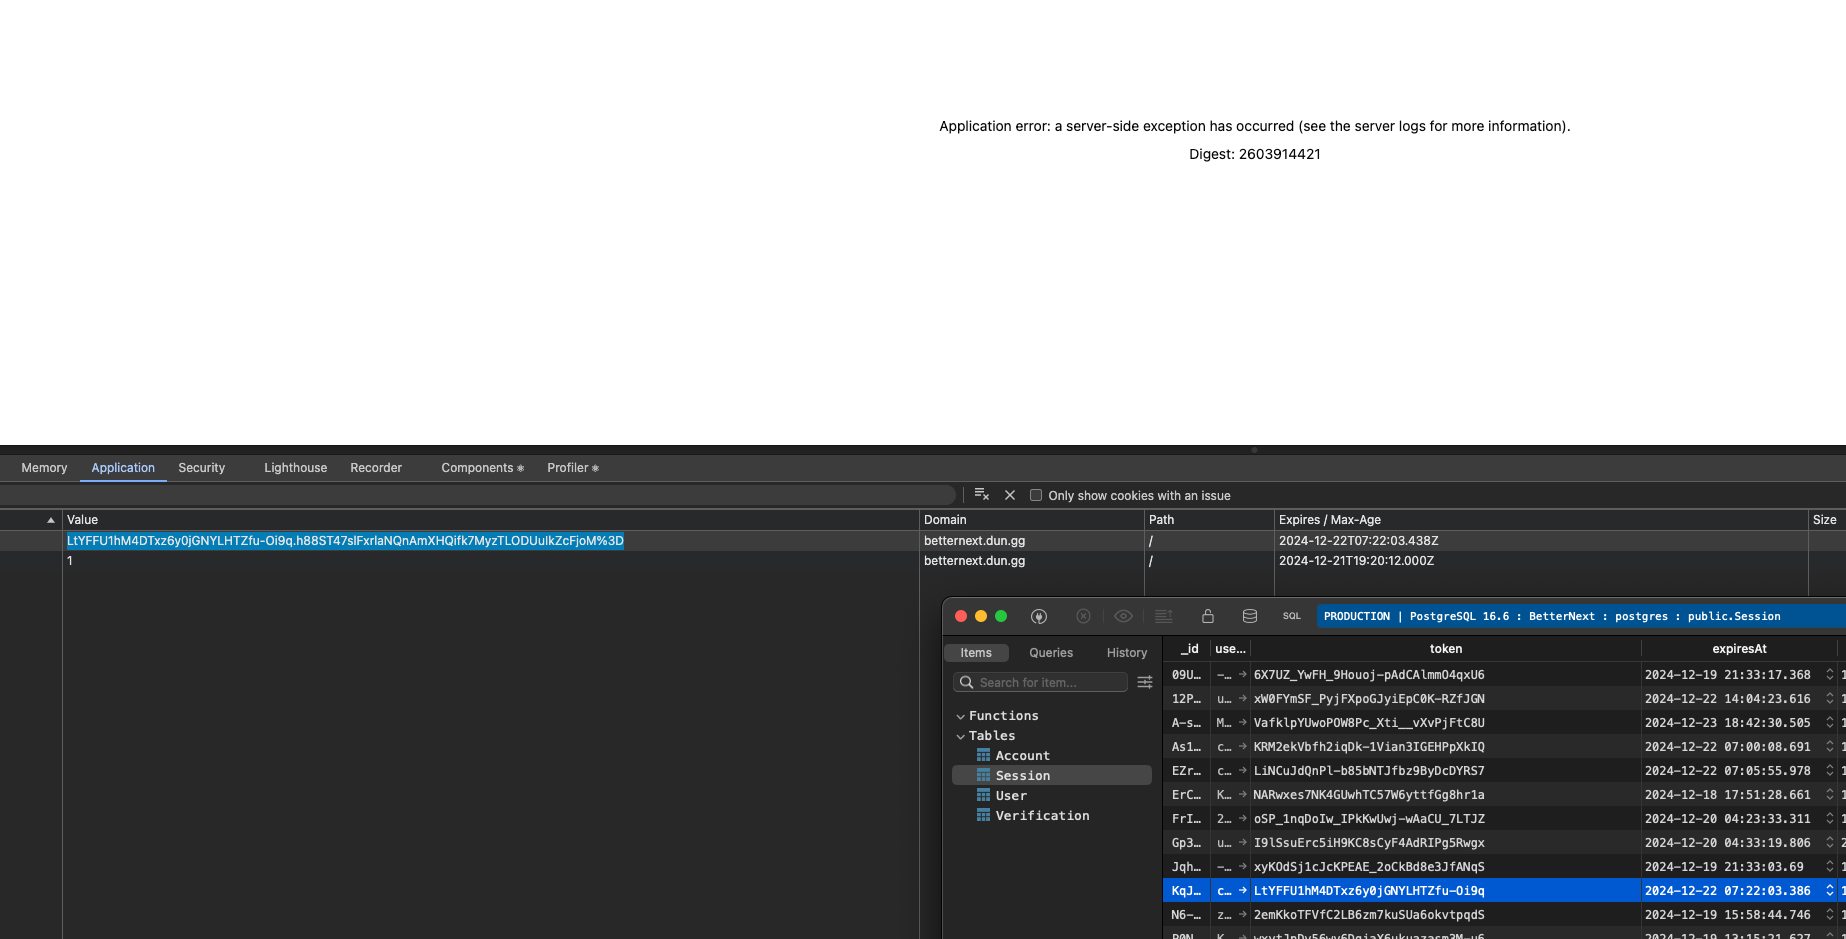Click the Session table grid icon
The width and height of the screenshot is (1846, 939).
click(x=984, y=775)
